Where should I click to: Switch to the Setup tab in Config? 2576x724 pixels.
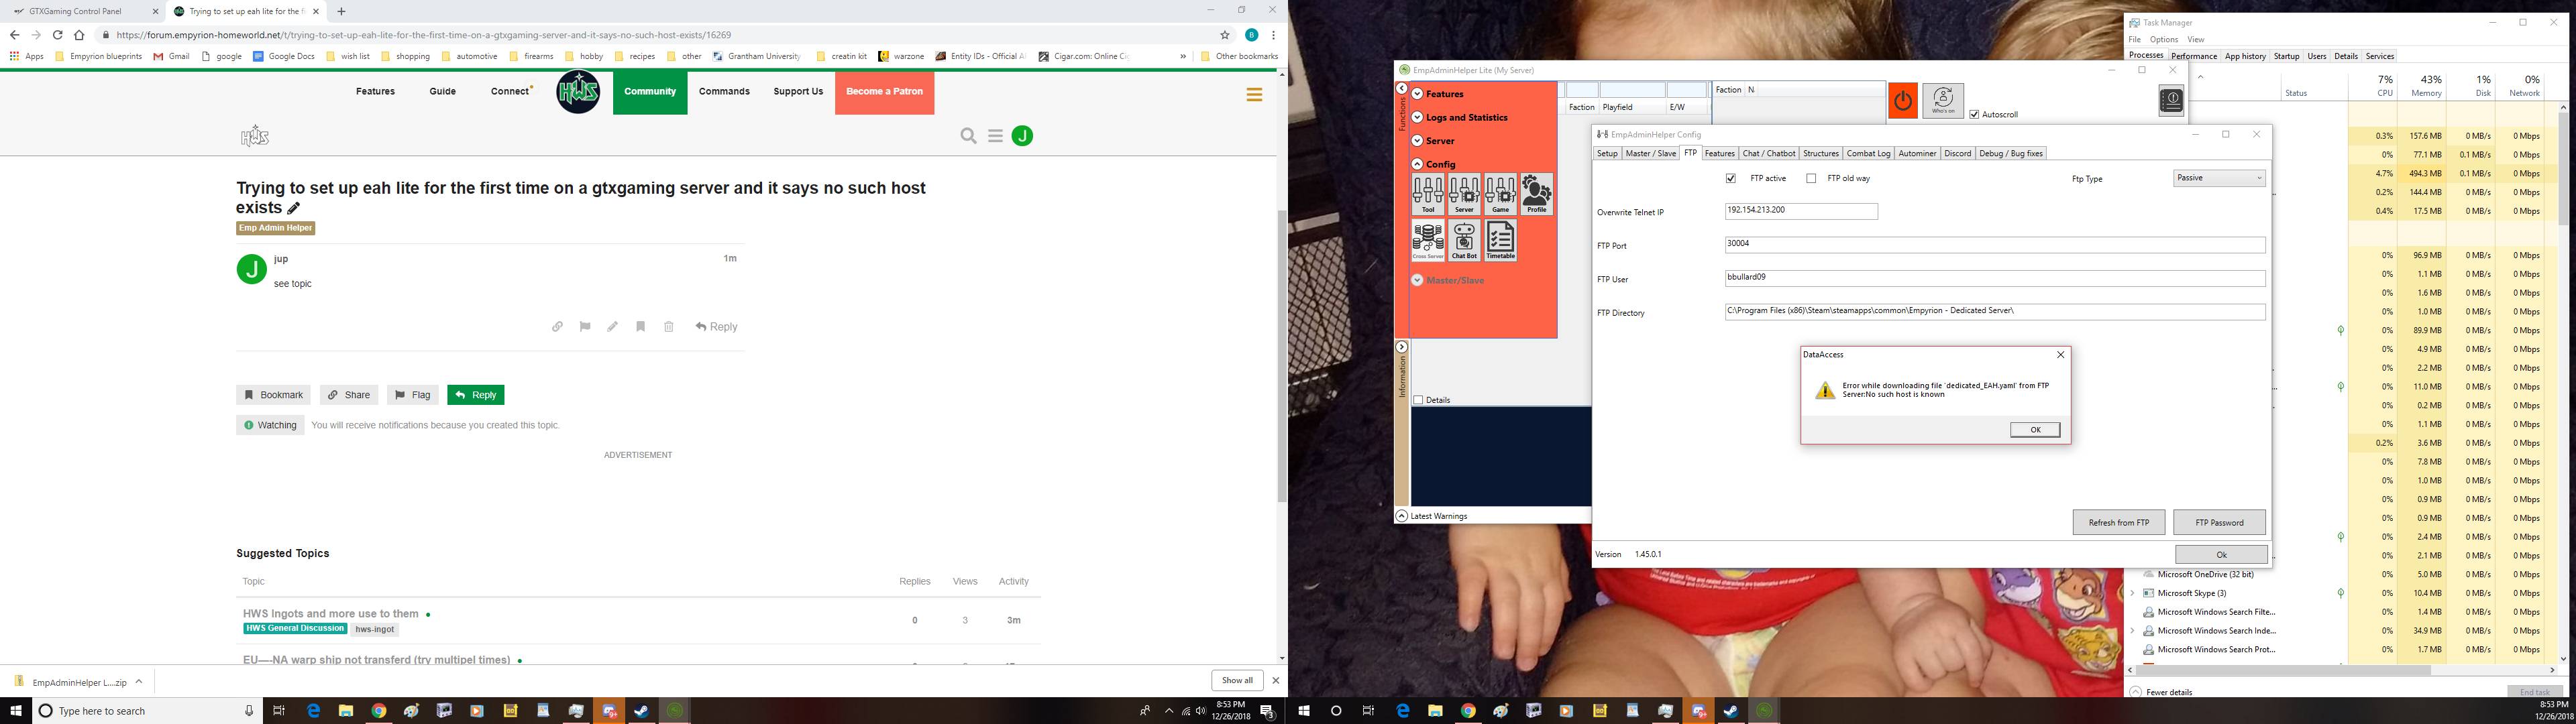pos(1606,153)
